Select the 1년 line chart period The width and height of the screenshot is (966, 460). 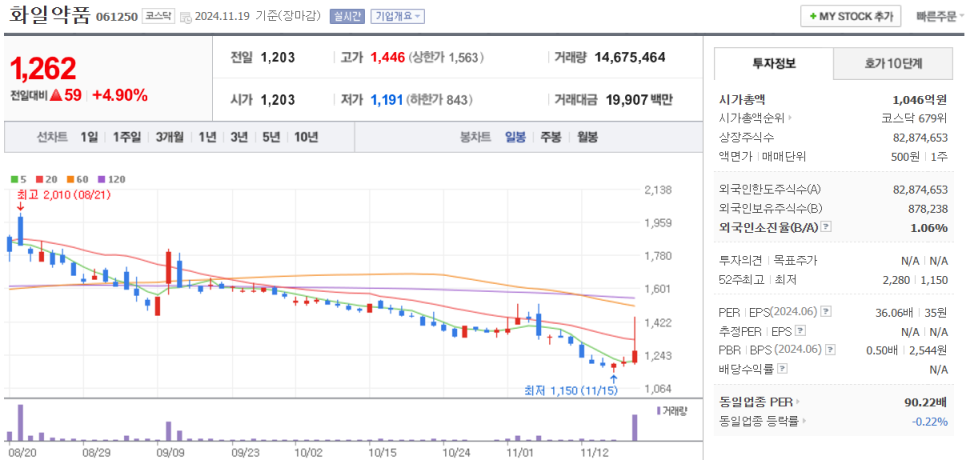pyautogui.click(x=207, y=137)
